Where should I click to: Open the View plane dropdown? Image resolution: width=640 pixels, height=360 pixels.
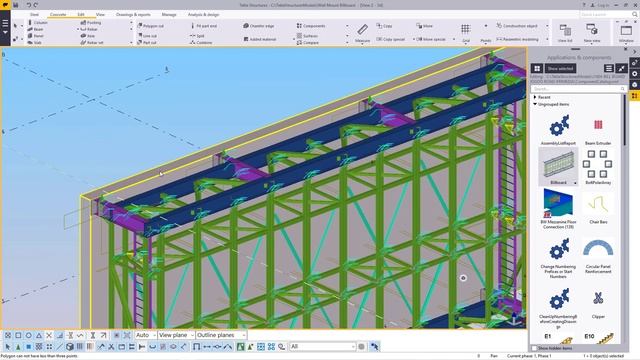point(176,335)
